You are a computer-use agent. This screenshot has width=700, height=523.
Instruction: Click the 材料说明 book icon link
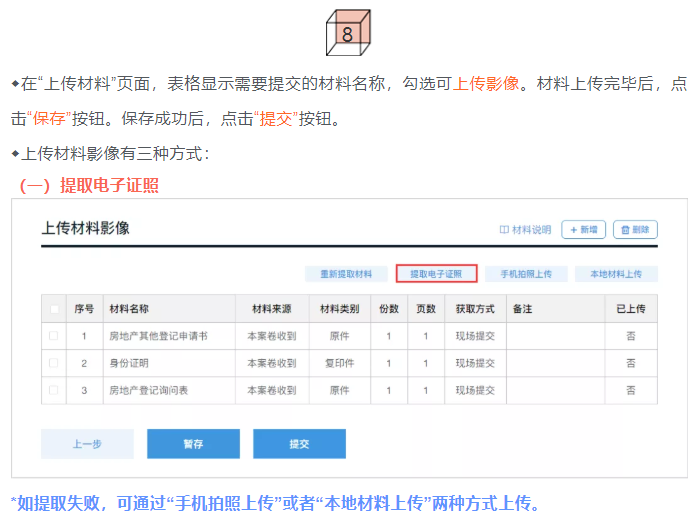coord(525,229)
